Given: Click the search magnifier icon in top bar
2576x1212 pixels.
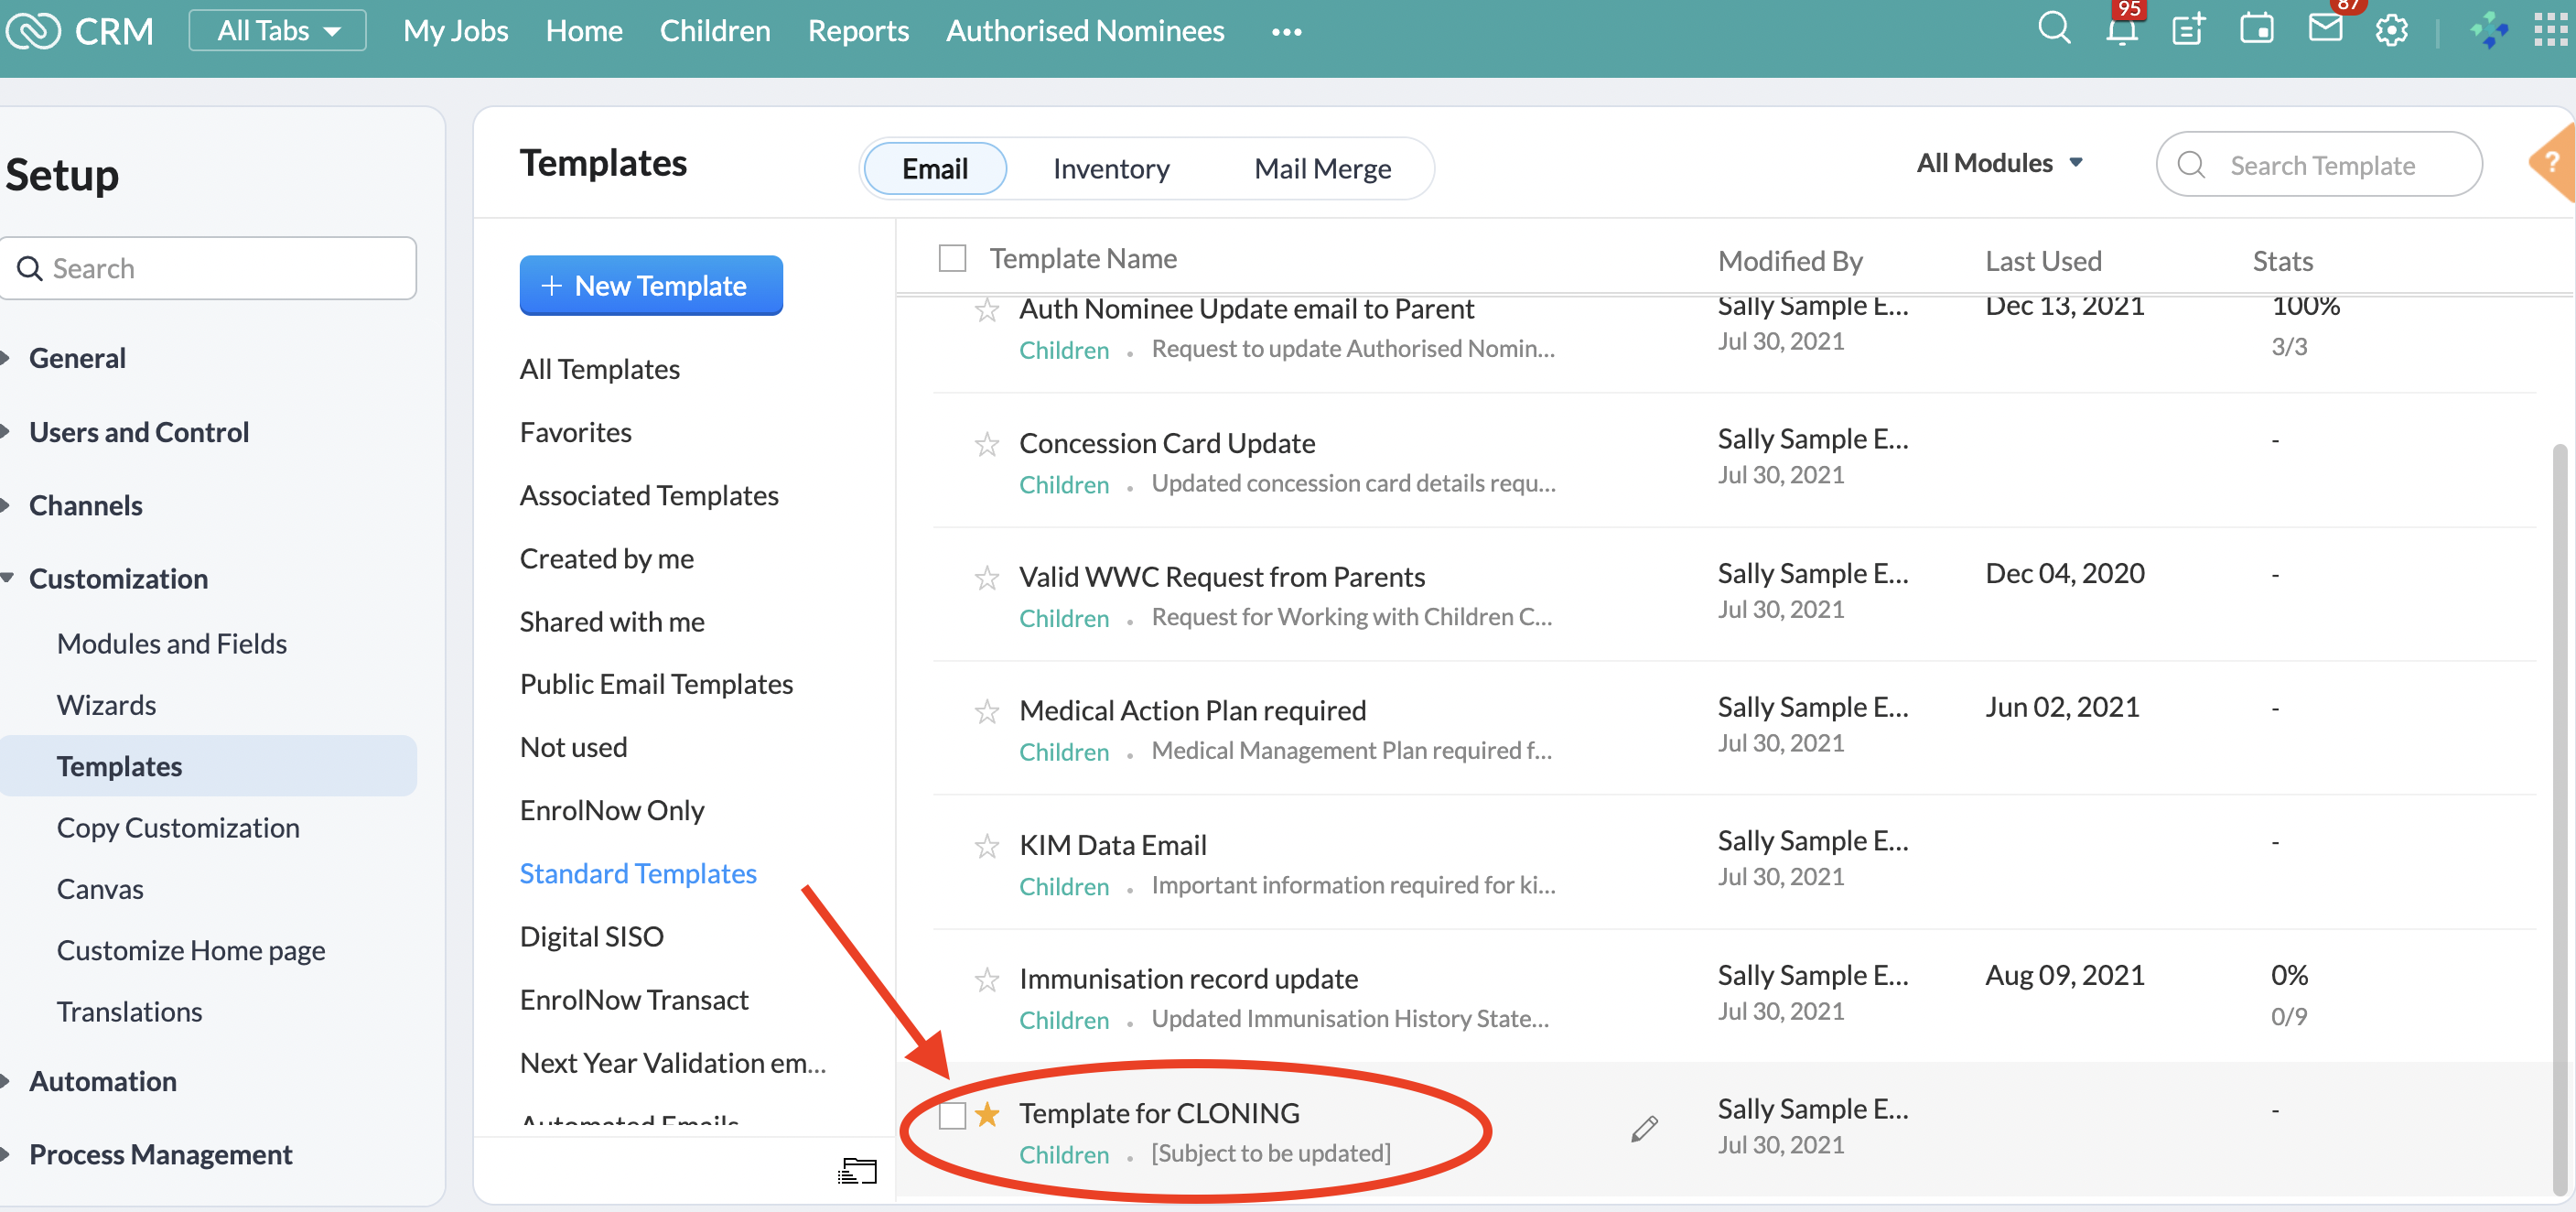Looking at the screenshot, I should pyautogui.click(x=2053, y=28).
